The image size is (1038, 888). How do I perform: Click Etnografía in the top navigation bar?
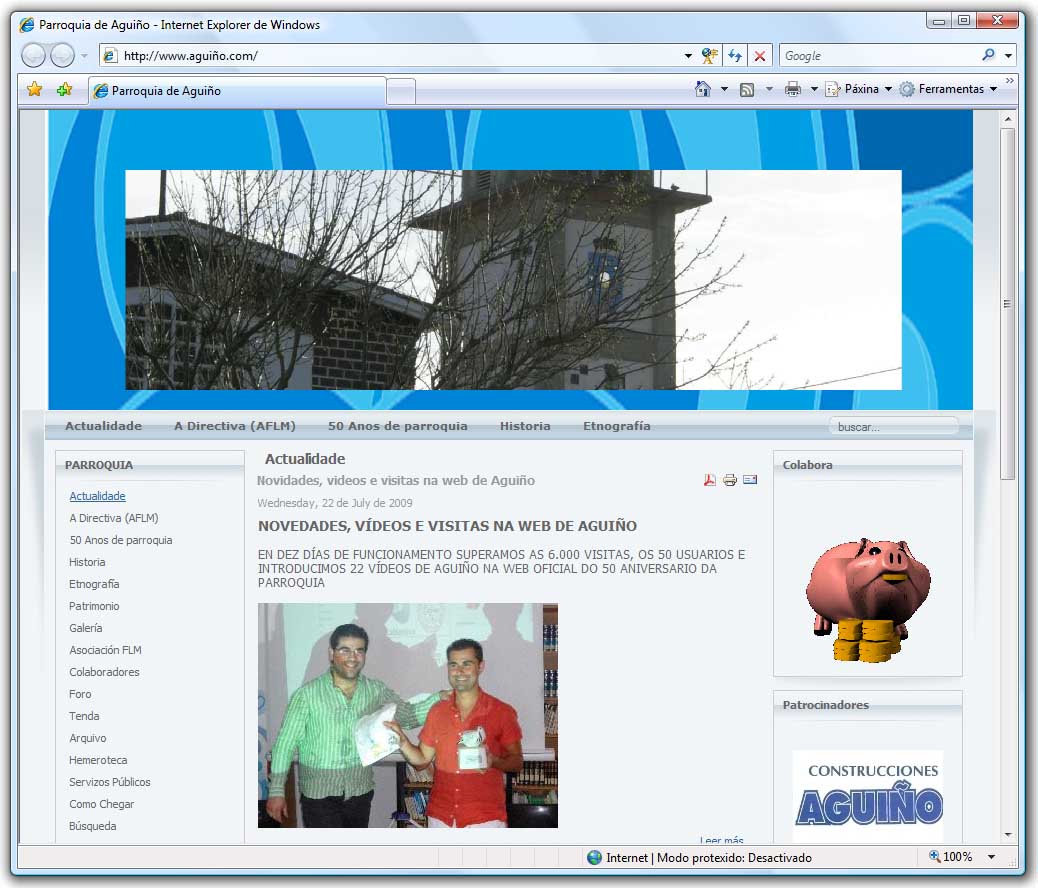click(616, 426)
